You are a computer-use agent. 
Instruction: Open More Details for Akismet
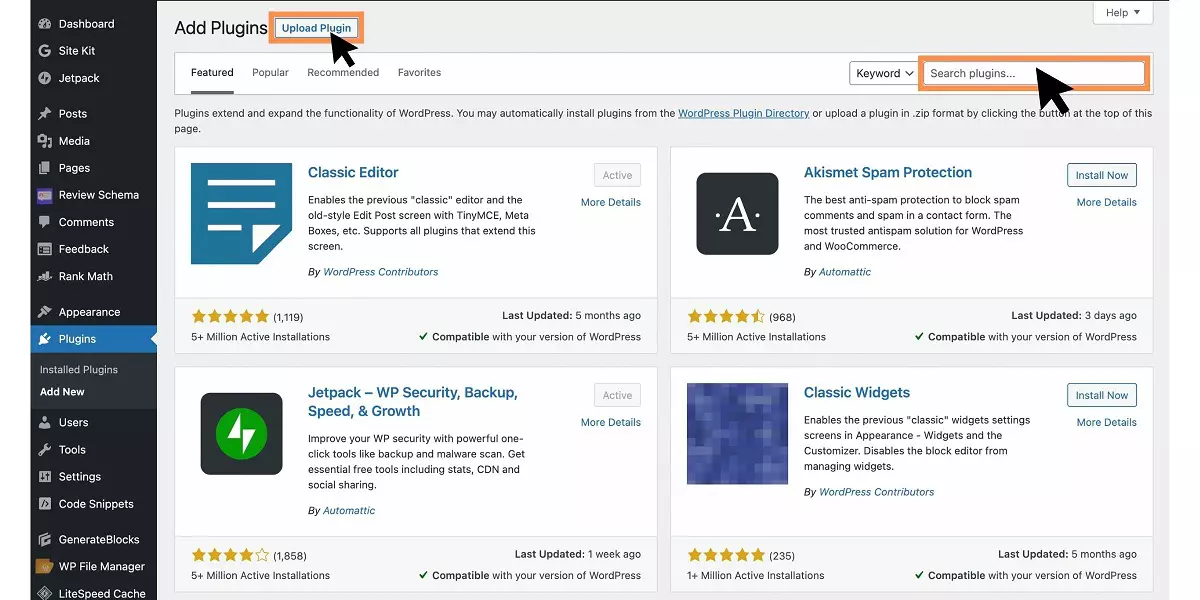point(1107,202)
